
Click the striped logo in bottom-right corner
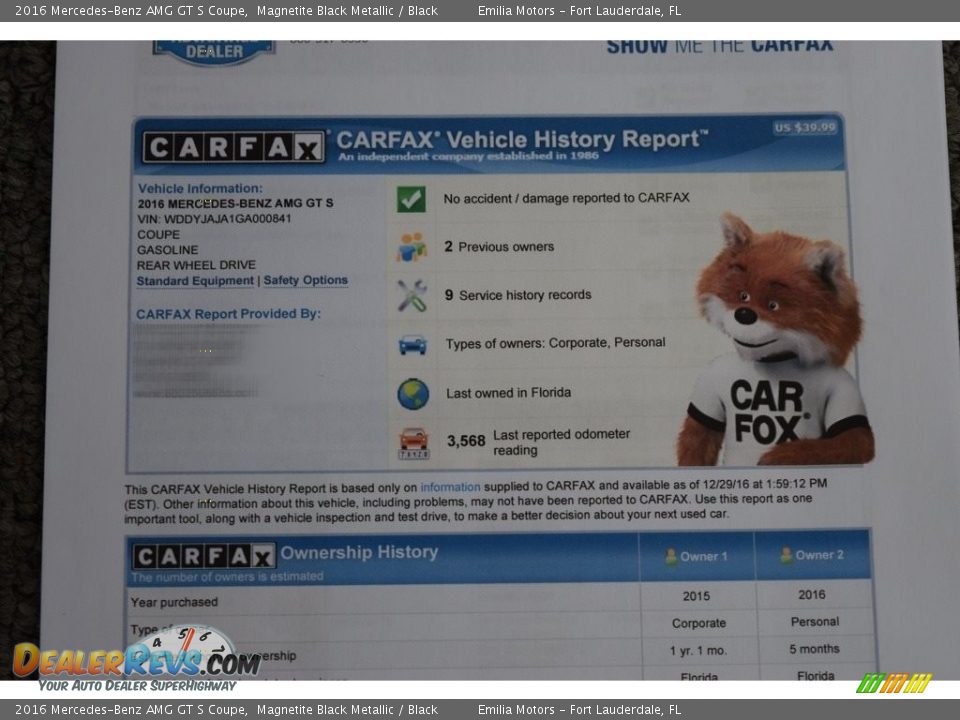894,683
